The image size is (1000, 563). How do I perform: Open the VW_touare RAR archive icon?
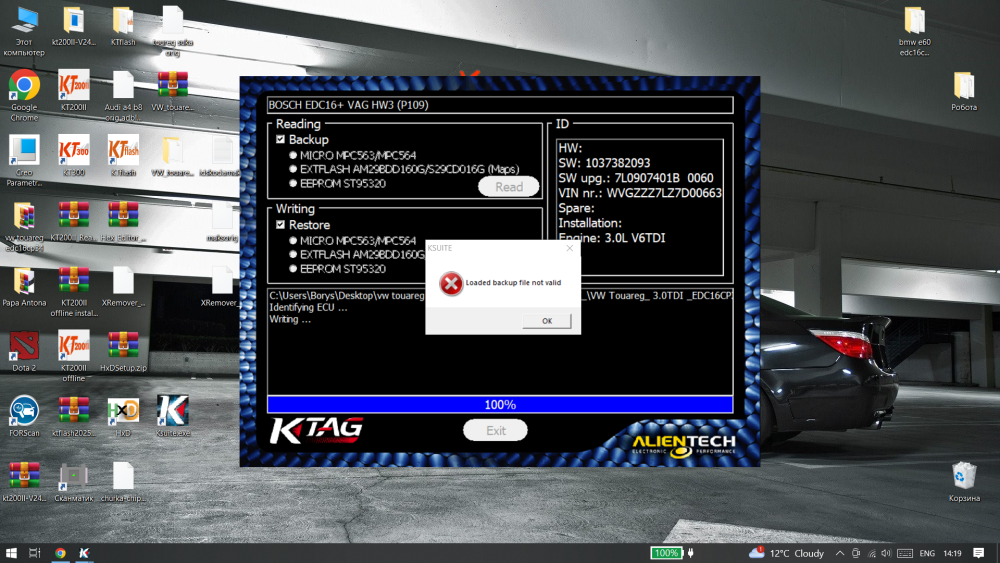pyautogui.click(x=173, y=91)
